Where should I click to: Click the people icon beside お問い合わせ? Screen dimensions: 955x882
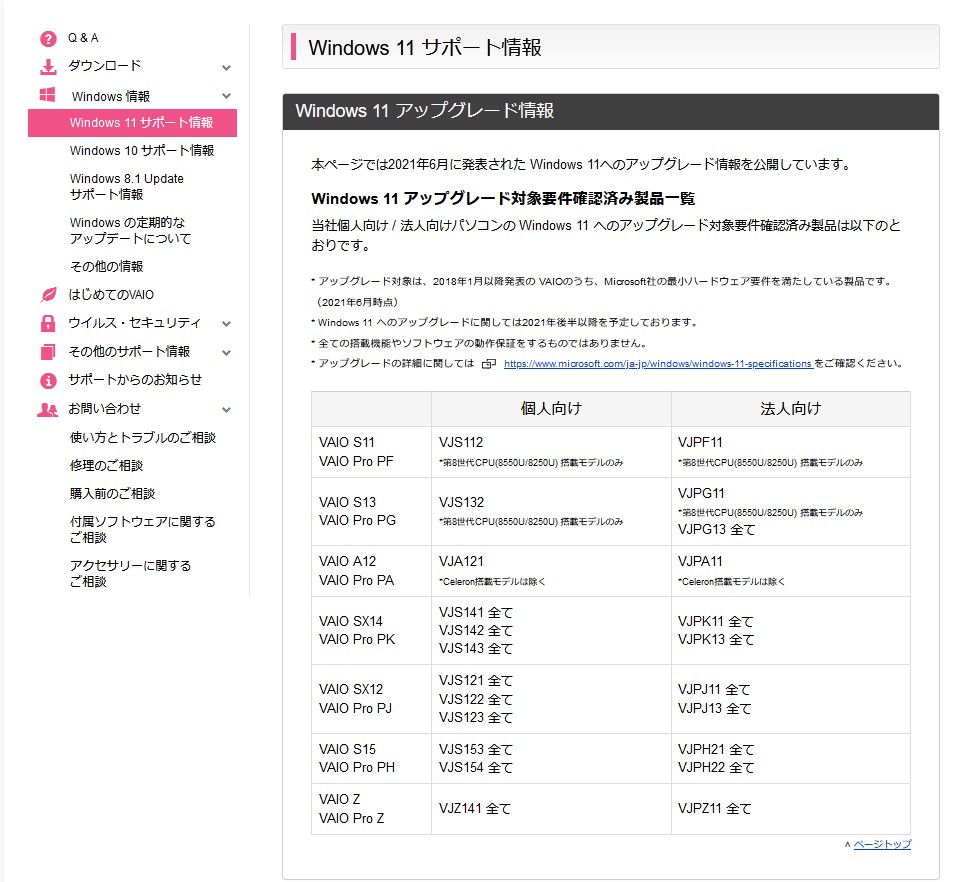point(48,409)
